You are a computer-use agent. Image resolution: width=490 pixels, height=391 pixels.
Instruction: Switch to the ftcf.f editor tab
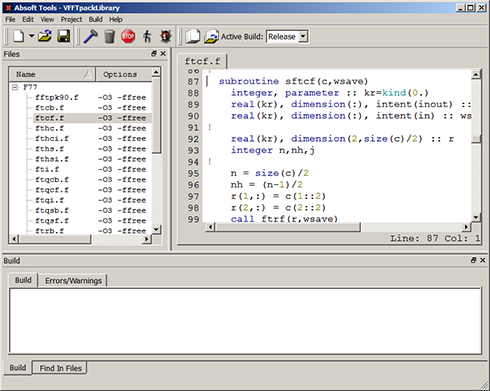click(x=202, y=61)
